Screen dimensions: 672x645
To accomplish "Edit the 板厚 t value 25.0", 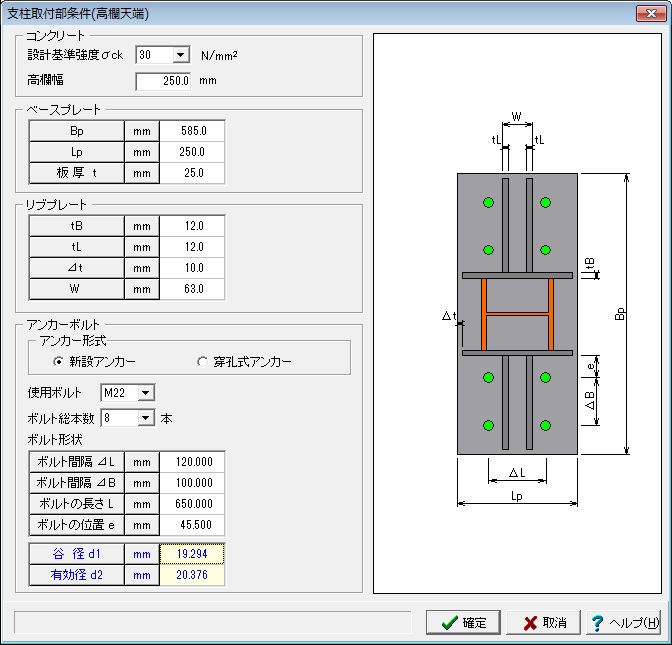I will click(x=192, y=173).
